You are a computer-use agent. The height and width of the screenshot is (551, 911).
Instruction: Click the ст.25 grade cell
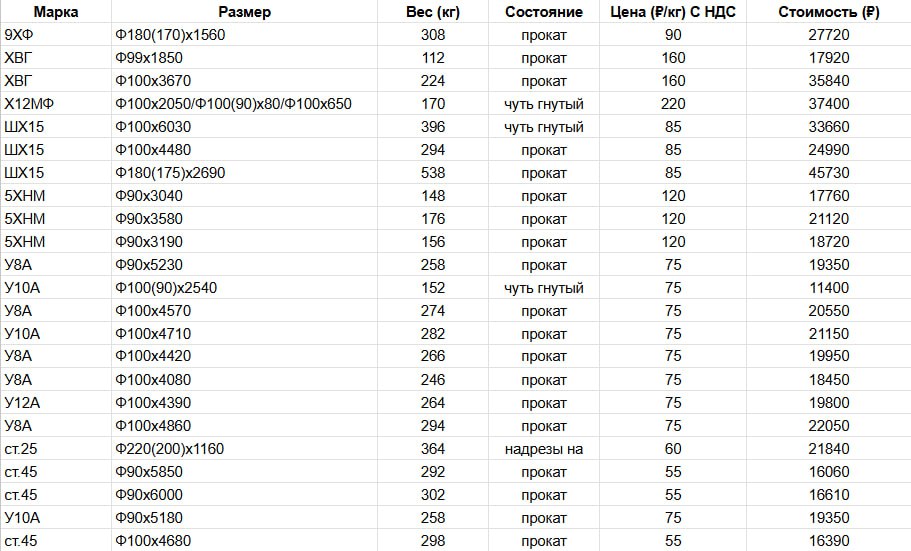tap(56, 449)
